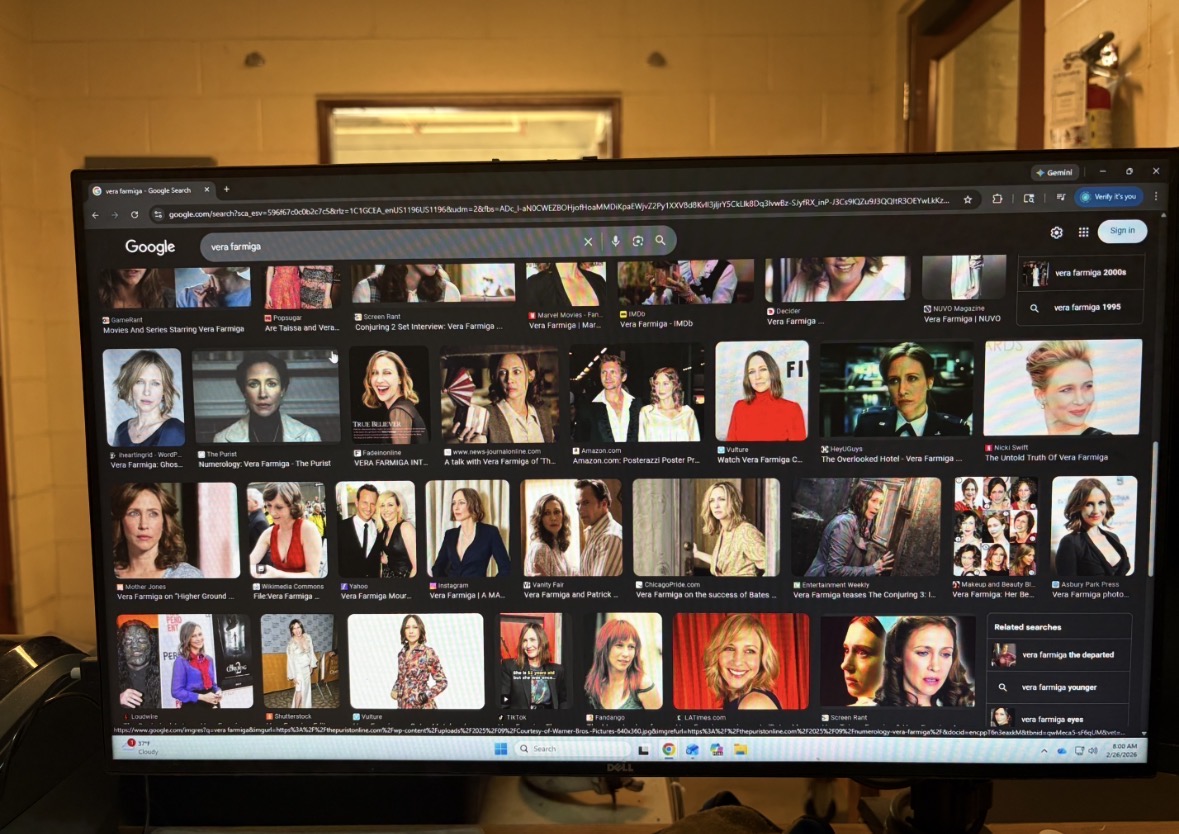Open the clock showing 8:00 AM
Screen dimensions: 1179x834
(1122, 751)
